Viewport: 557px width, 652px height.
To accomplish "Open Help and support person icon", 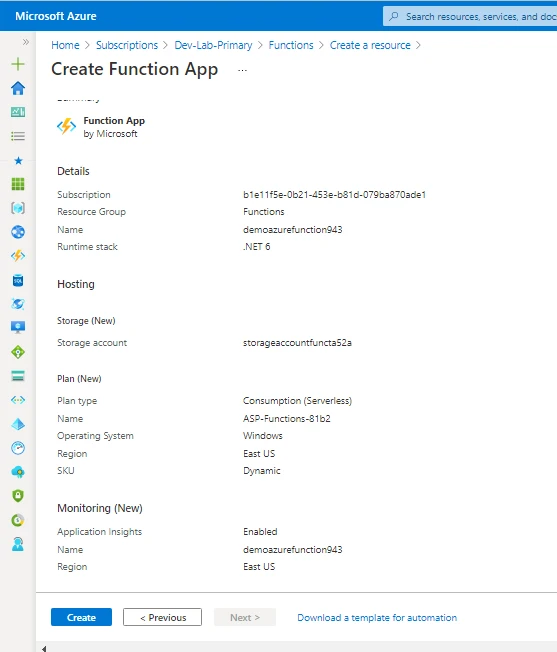I will [x=18, y=544].
